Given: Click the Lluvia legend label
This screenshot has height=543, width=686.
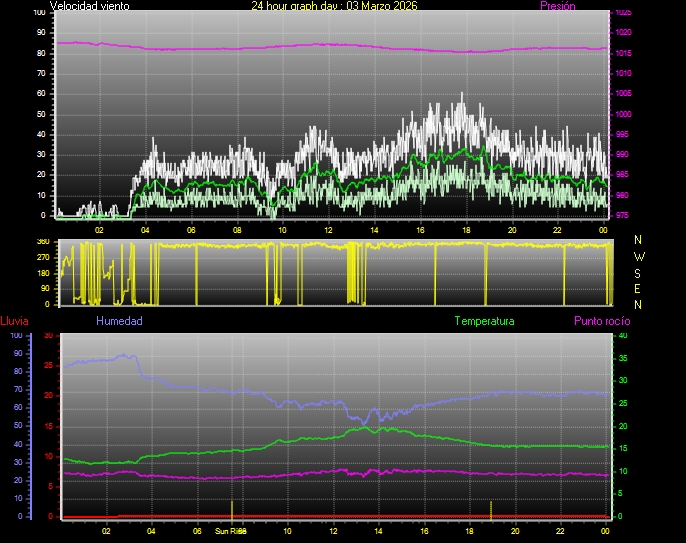Looking at the screenshot, I should pos(14,321).
